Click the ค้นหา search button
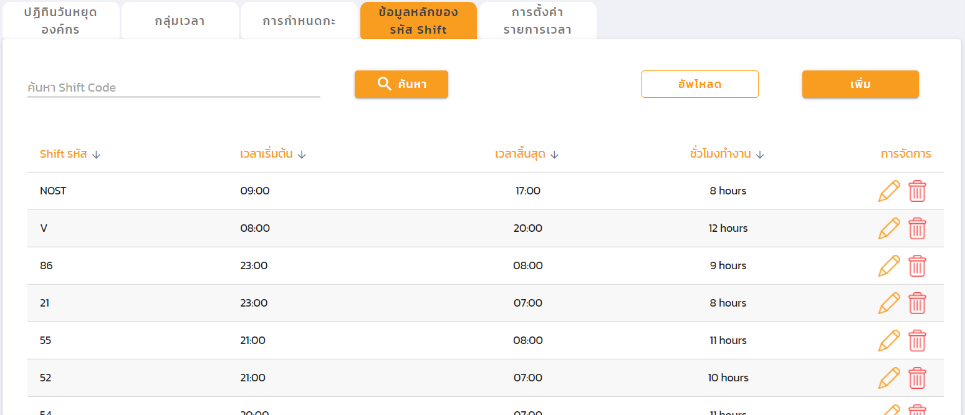This screenshot has width=965, height=415. [401, 84]
